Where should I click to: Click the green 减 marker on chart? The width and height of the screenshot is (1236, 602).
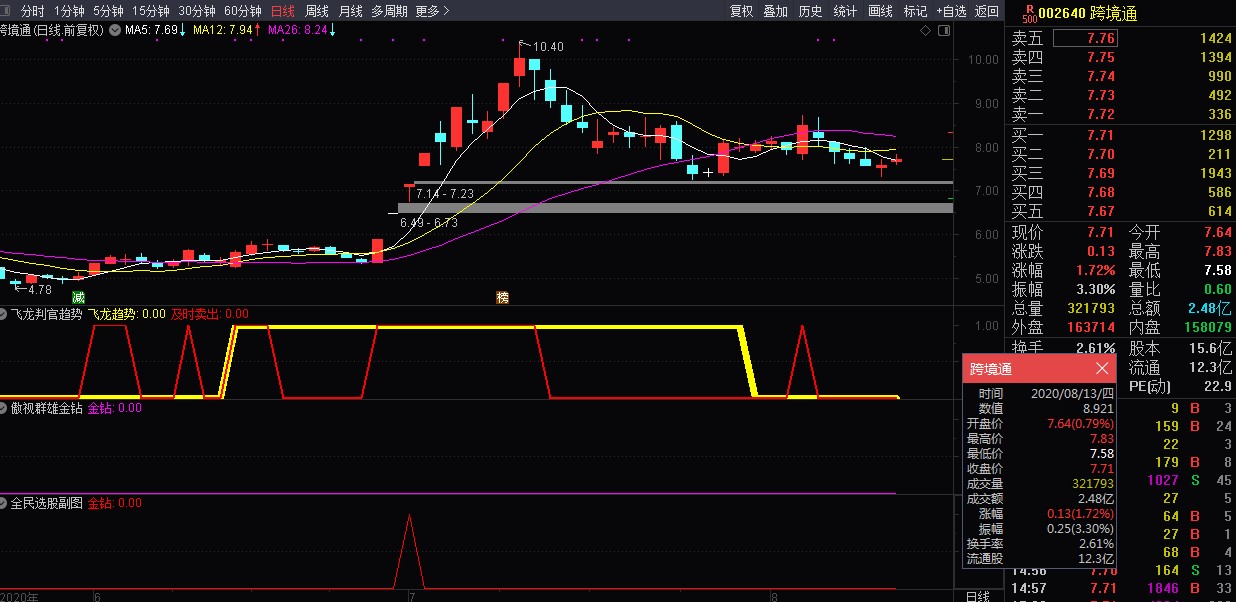pos(78,297)
